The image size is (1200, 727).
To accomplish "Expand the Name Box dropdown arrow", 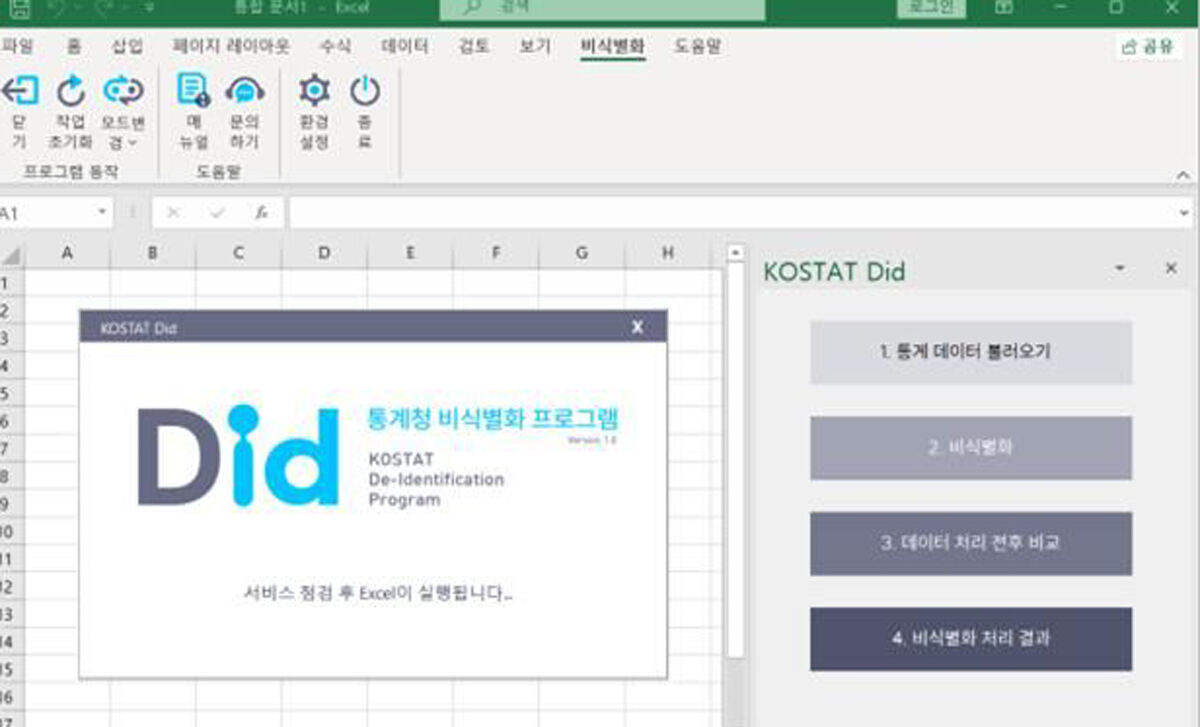I will (x=102, y=213).
